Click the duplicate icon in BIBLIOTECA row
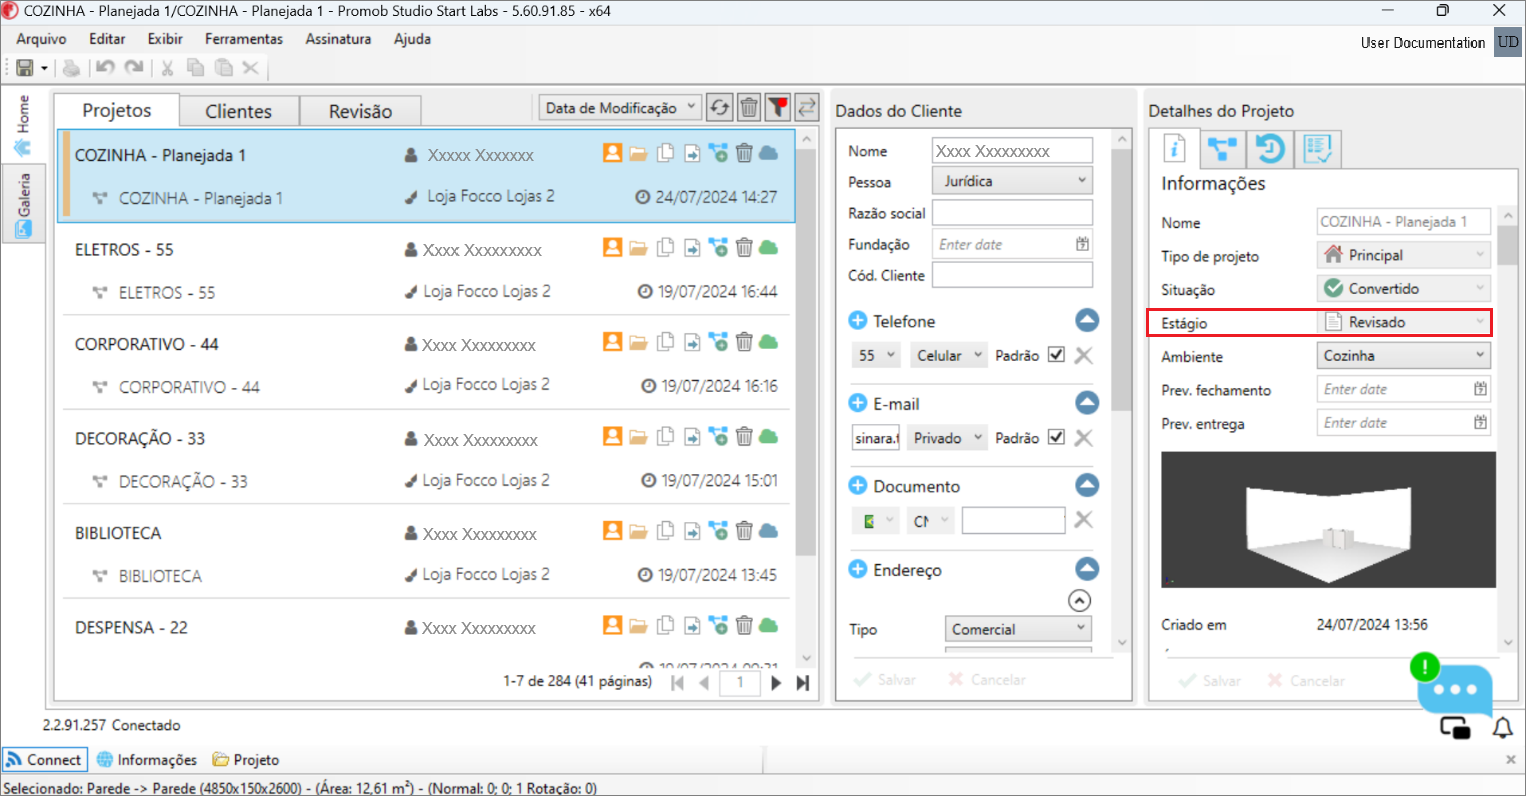The image size is (1526, 796). click(x=665, y=530)
